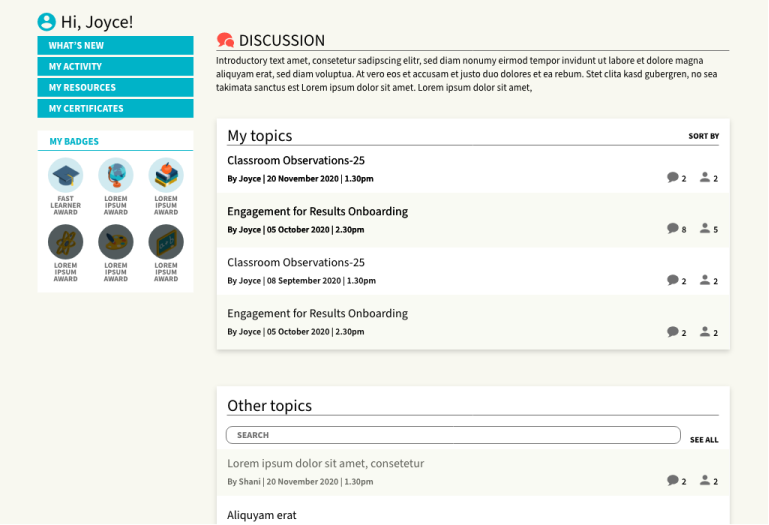Viewport: 769px width, 525px height.
Task: Focus the Search field in Other topics
Action: pos(453,435)
